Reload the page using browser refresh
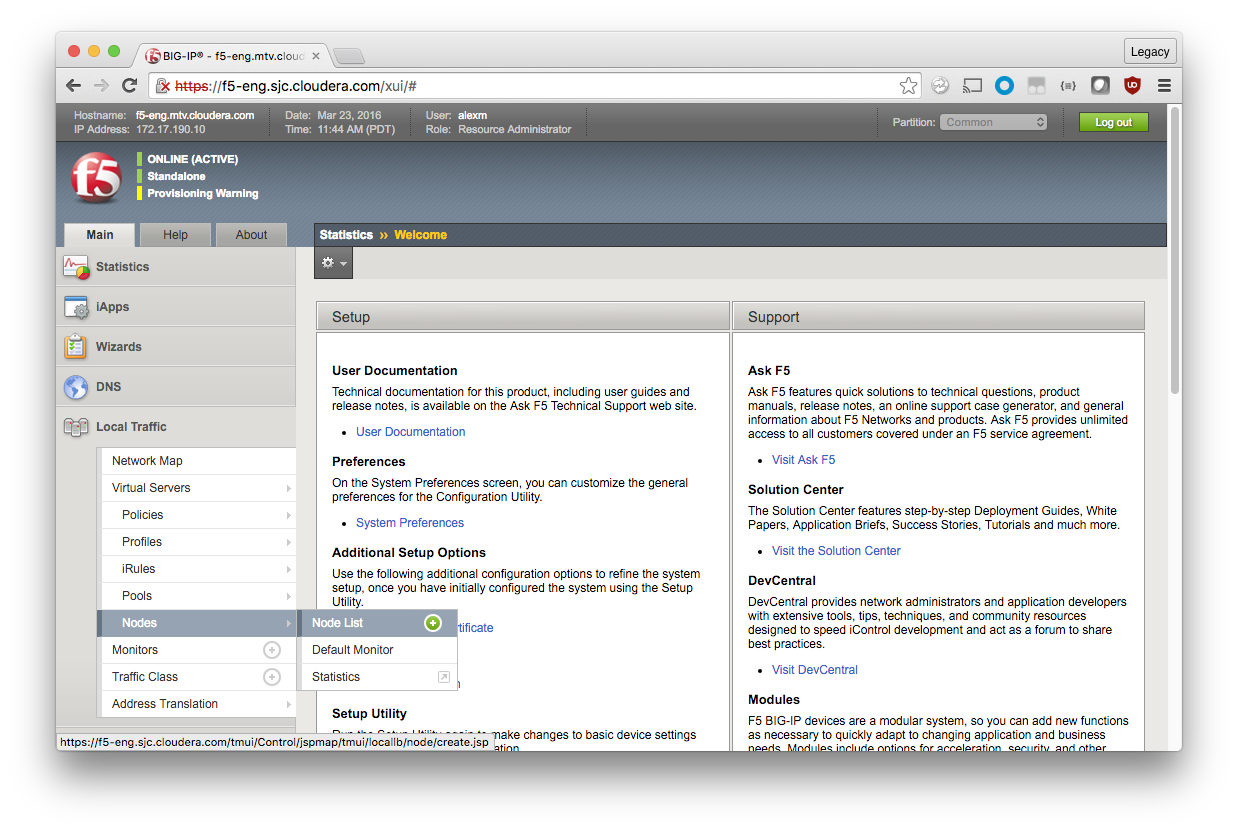 [129, 86]
